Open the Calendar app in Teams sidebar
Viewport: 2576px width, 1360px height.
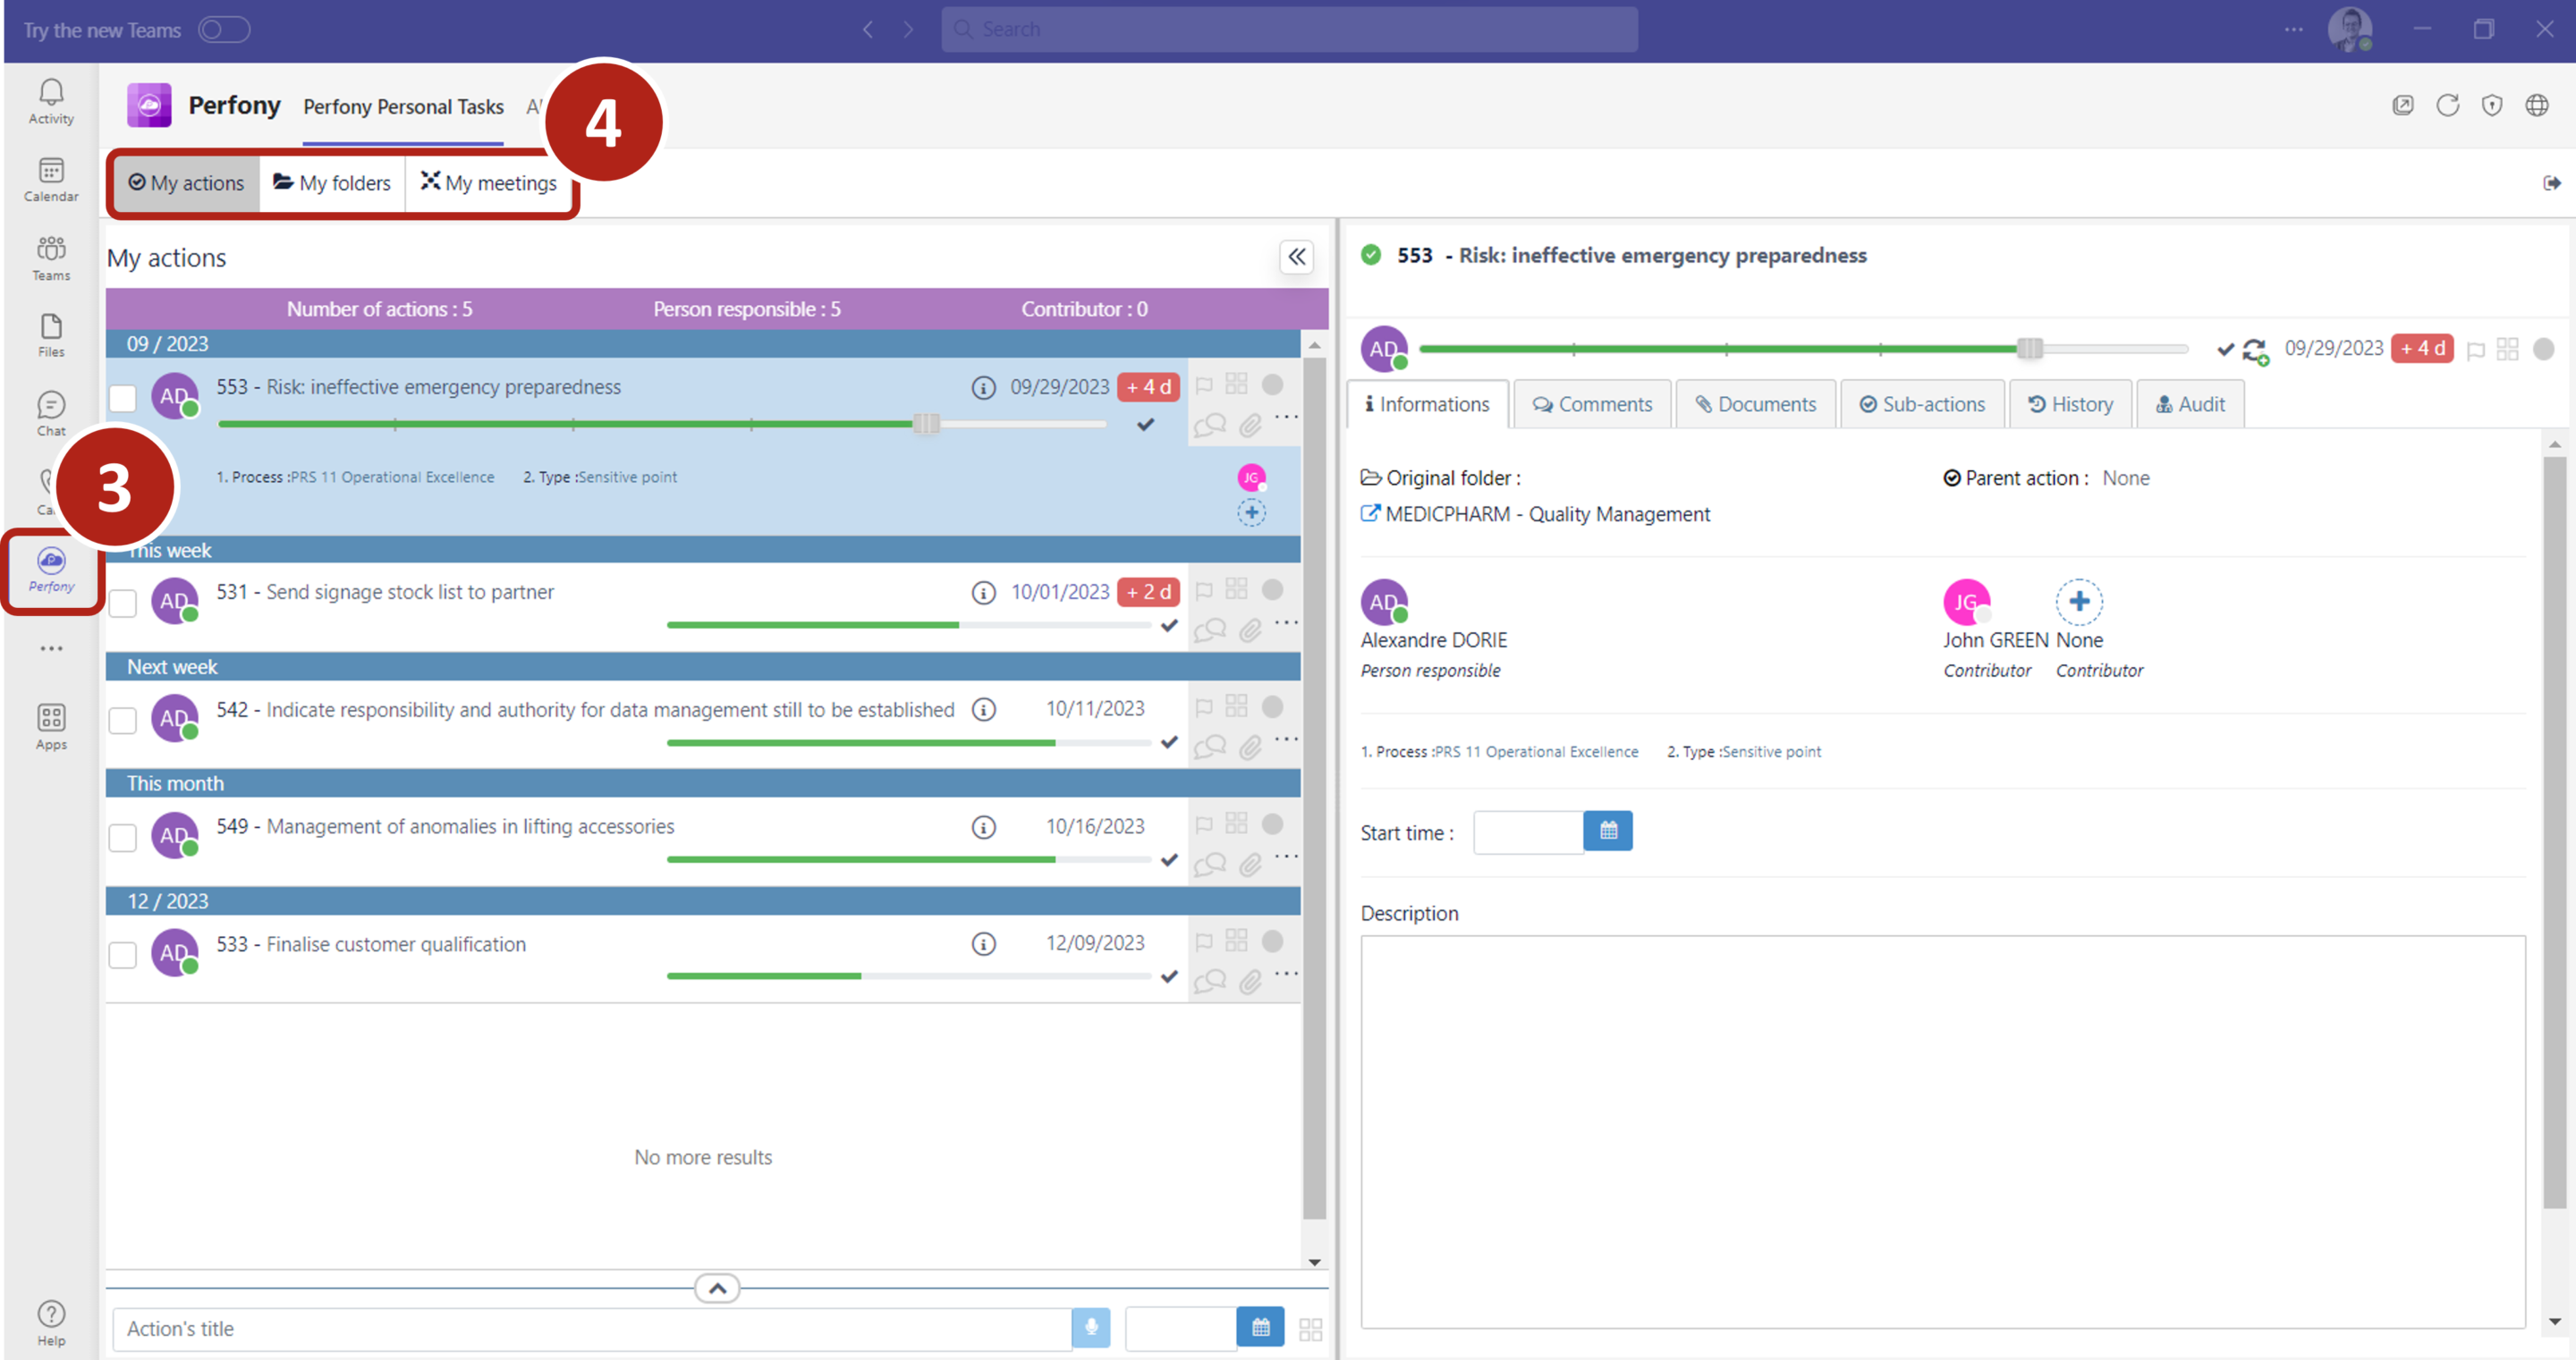(x=51, y=179)
